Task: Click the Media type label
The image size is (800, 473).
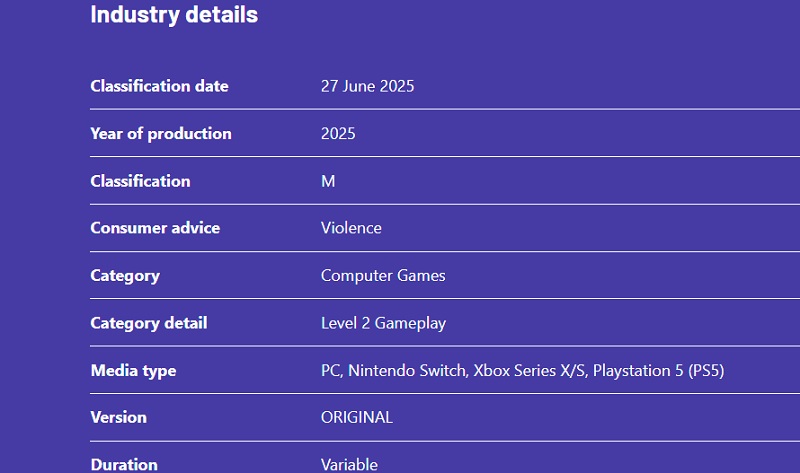Action: pyautogui.click(x=133, y=371)
